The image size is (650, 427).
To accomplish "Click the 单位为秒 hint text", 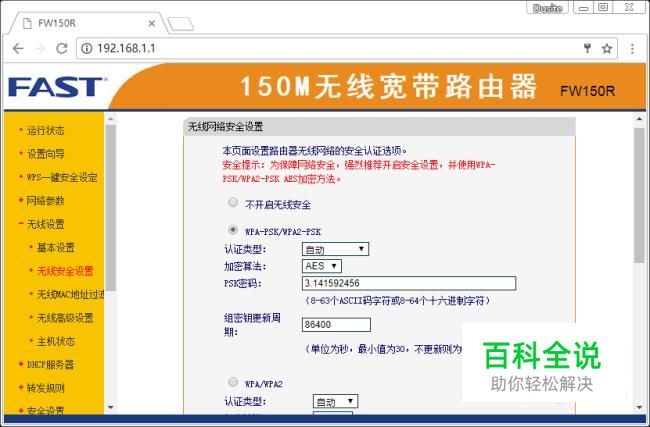I will [383, 349].
